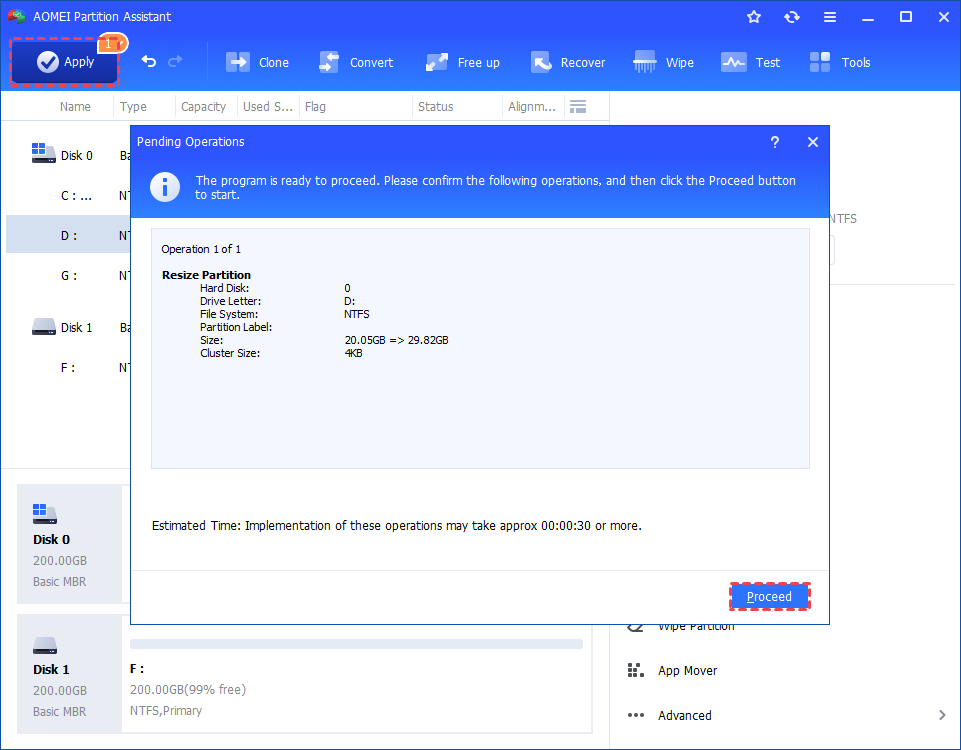Click the Used S... column header
Screen dimensions: 961x750
pos(268,107)
